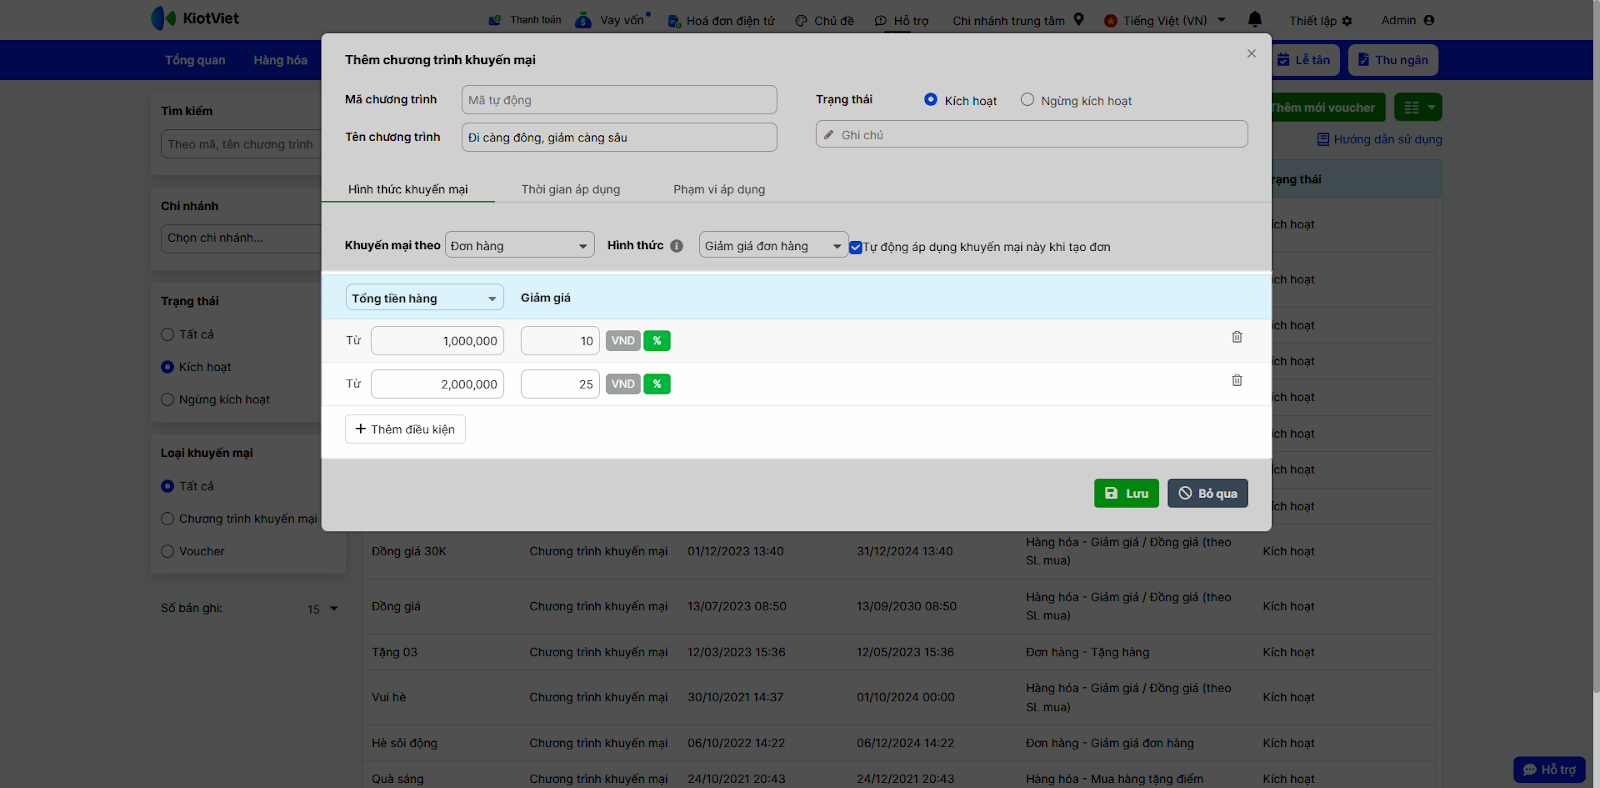
Task: Set second row discount unit to VND
Action: (623, 384)
